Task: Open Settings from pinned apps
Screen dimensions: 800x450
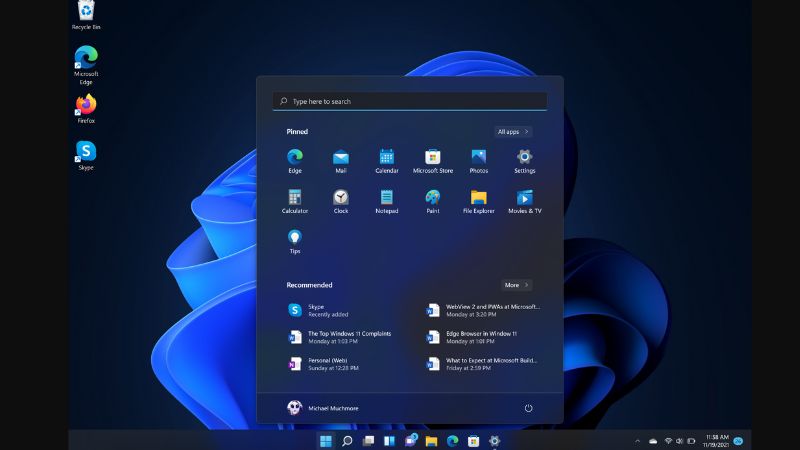Action: [x=524, y=161]
